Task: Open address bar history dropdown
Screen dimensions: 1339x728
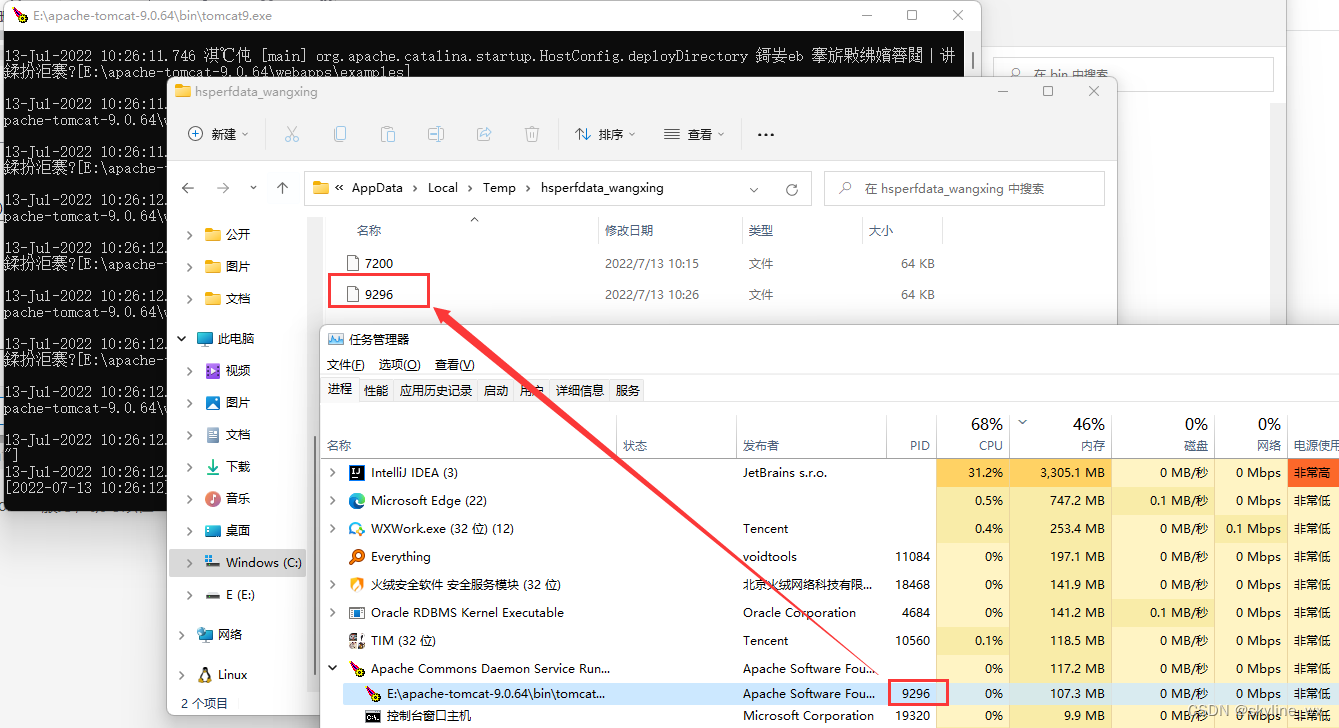Action: point(754,188)
